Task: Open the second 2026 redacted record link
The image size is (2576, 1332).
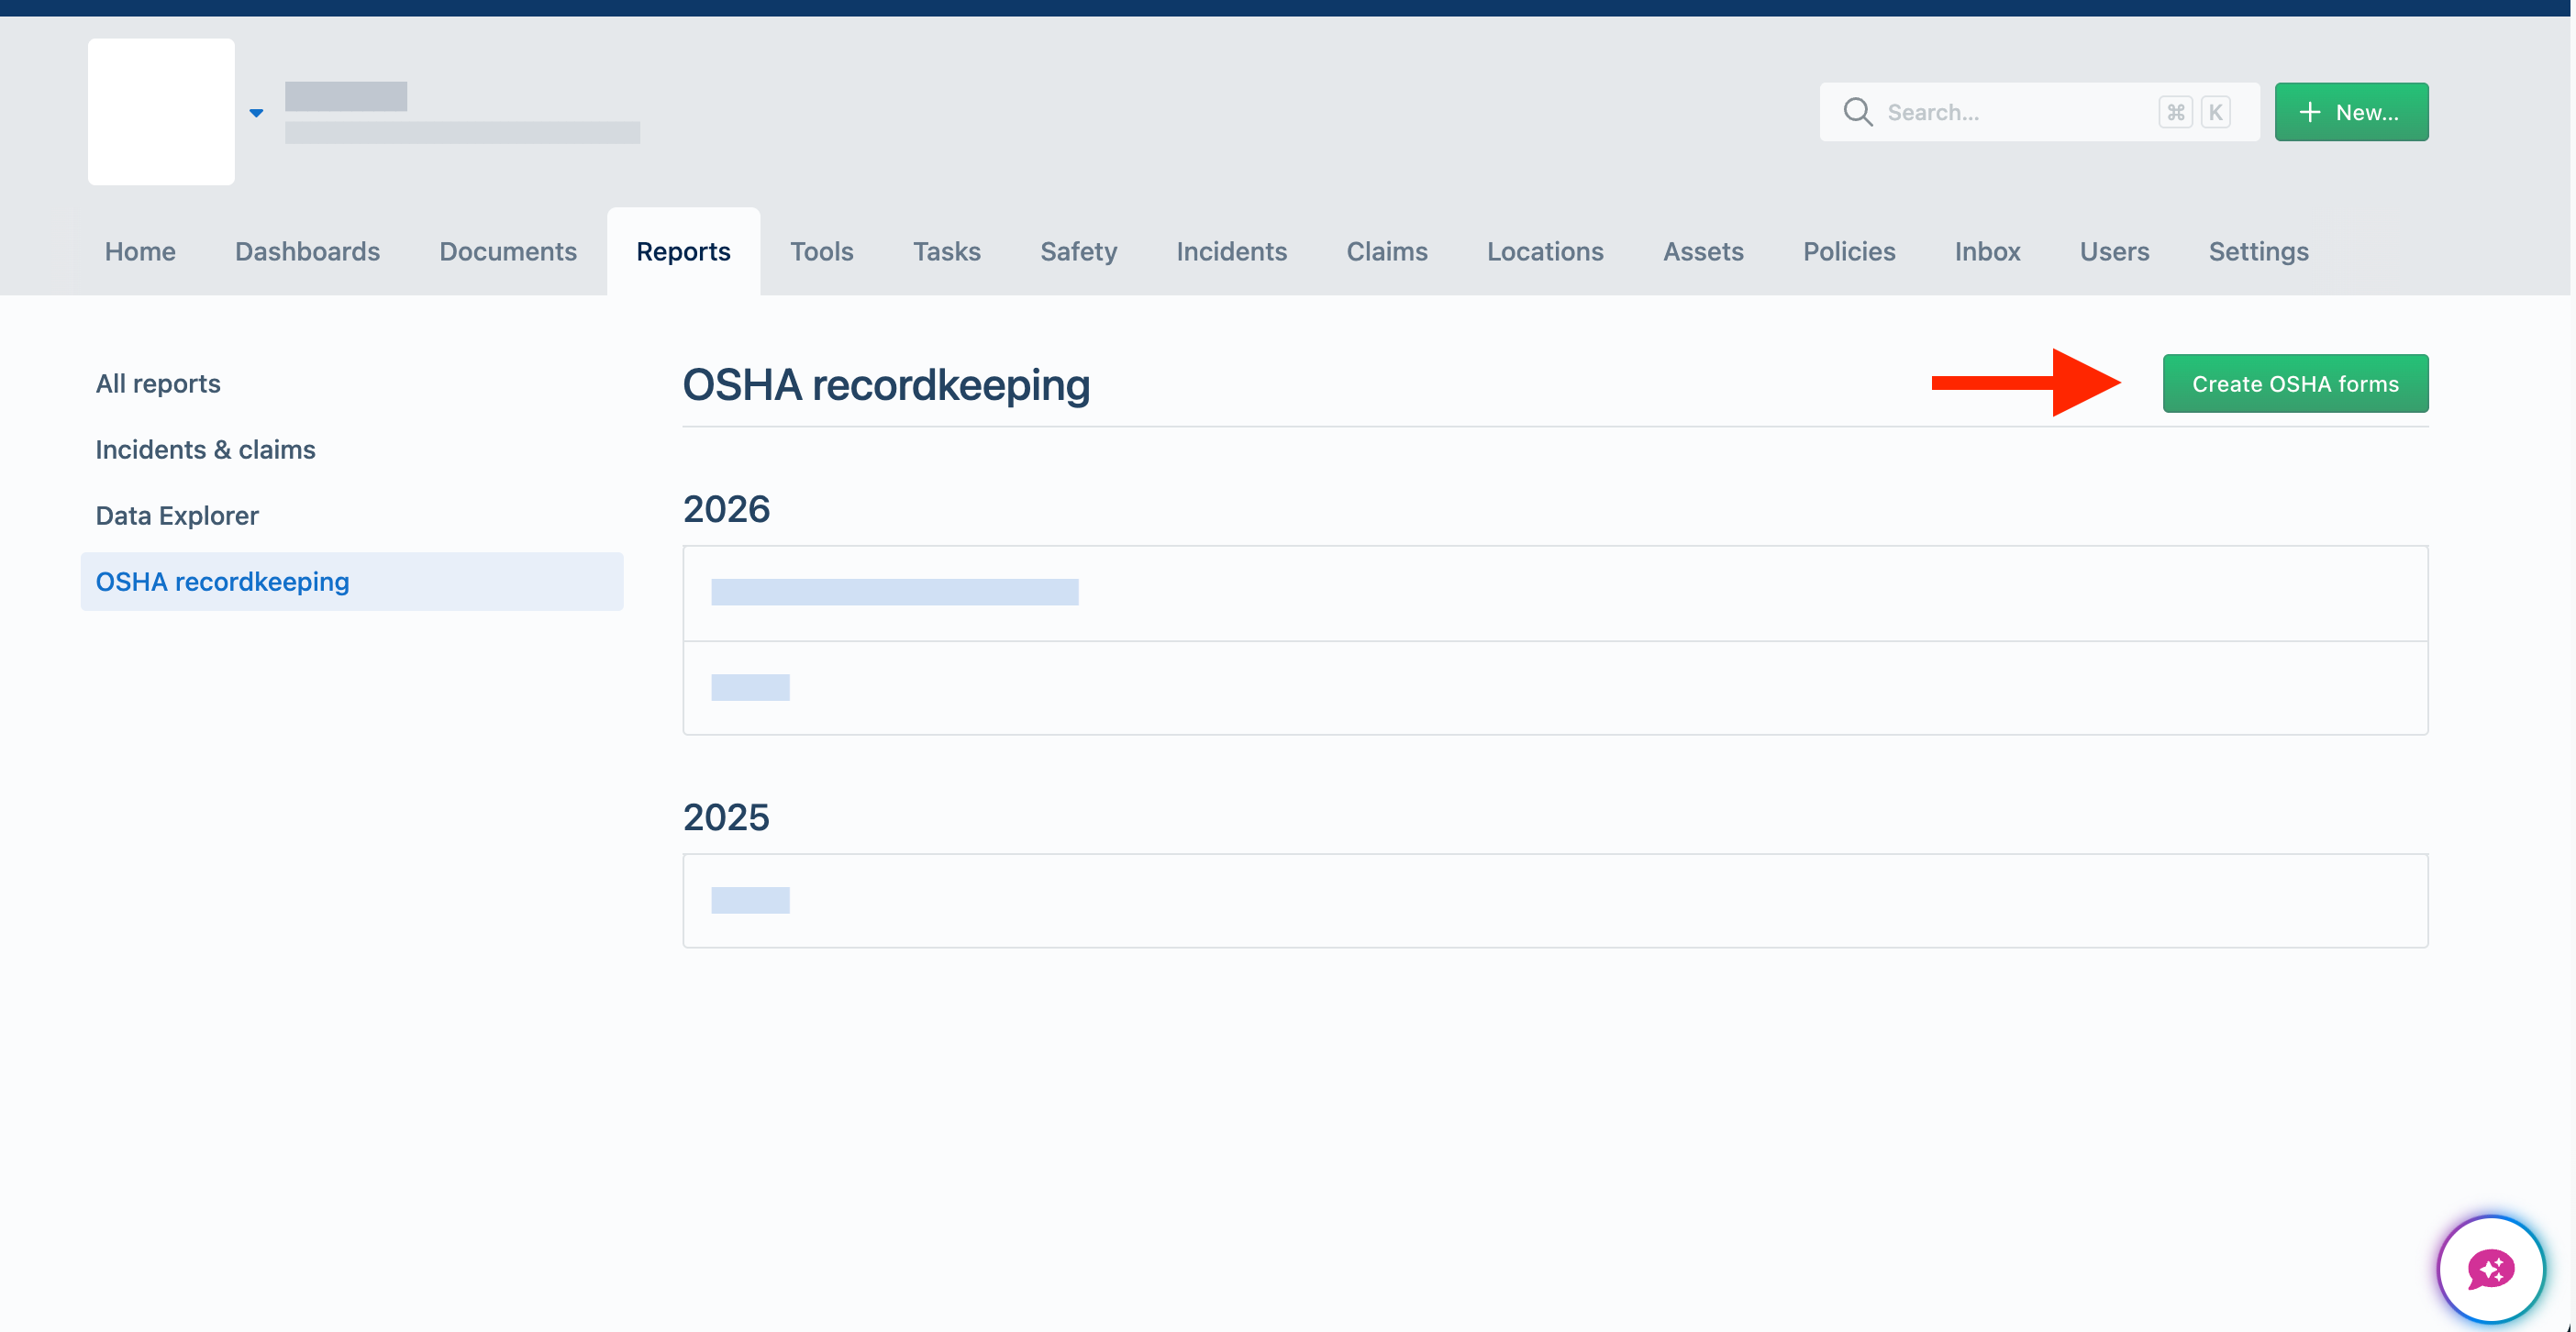Action: pos(750,687)
